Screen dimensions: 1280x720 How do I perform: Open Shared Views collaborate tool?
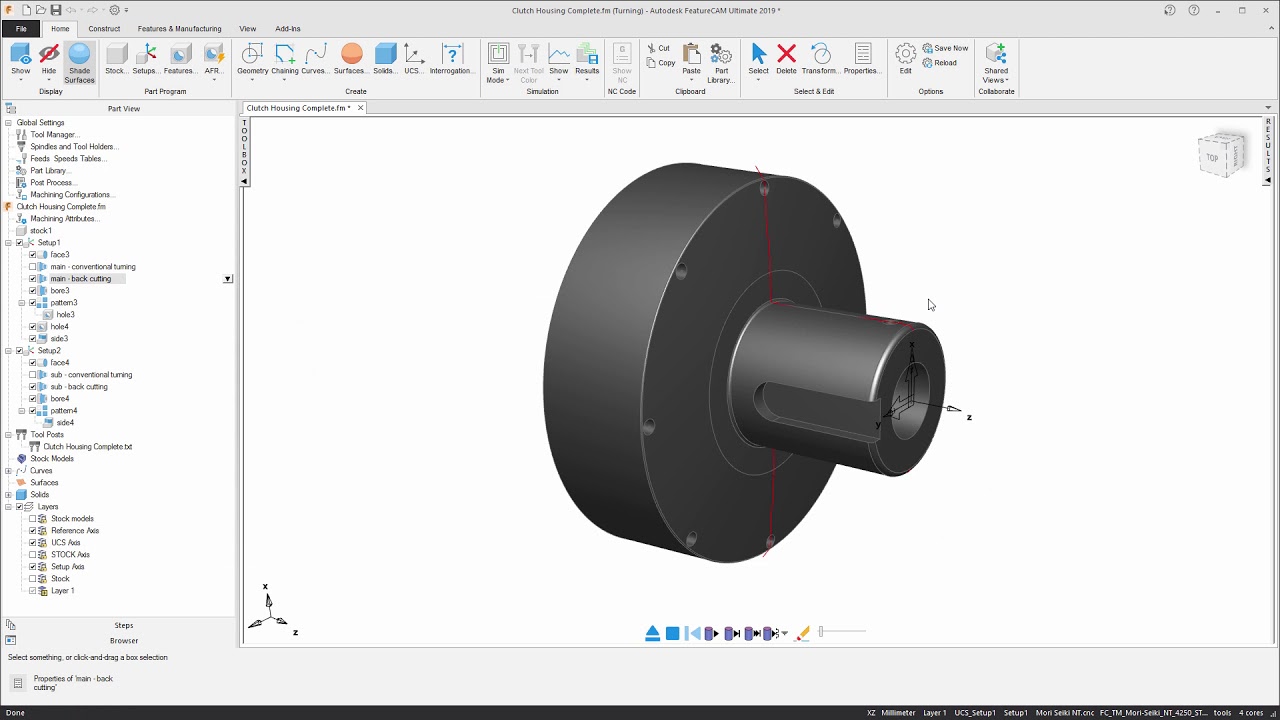click(x=996, y=62)
